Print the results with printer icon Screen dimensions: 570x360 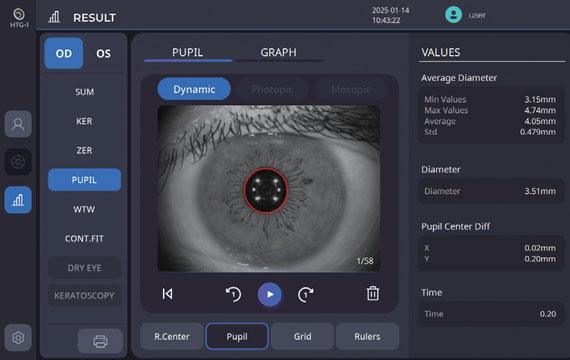point(100,341)
